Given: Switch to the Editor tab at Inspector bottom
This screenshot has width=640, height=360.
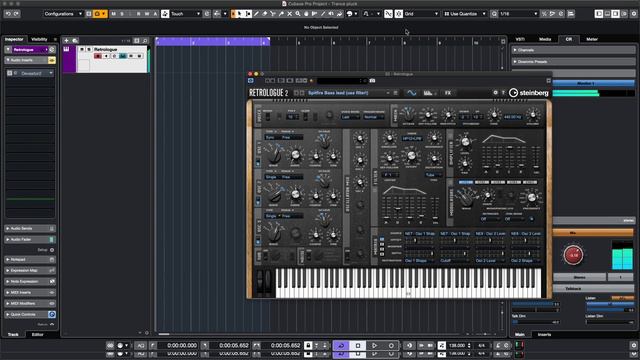Looking at the screenshot, I should 38,335.
